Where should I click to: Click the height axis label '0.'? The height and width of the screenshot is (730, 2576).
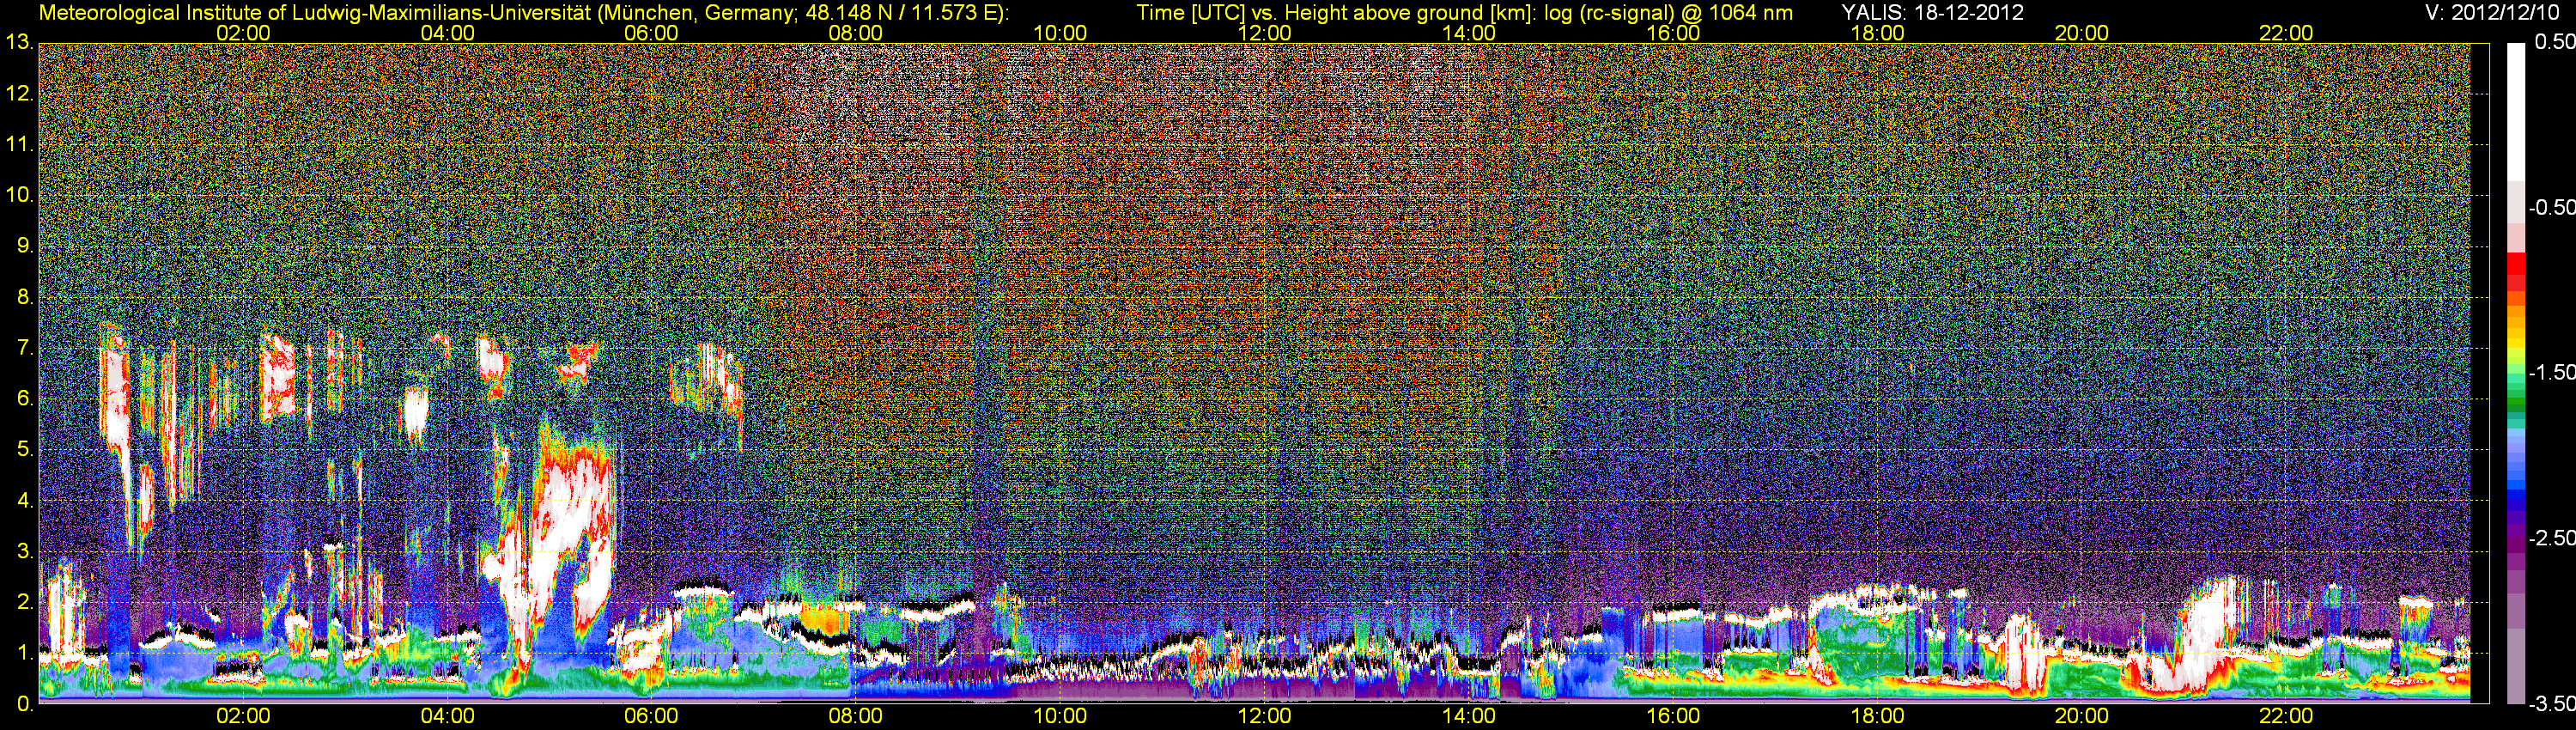25,704
